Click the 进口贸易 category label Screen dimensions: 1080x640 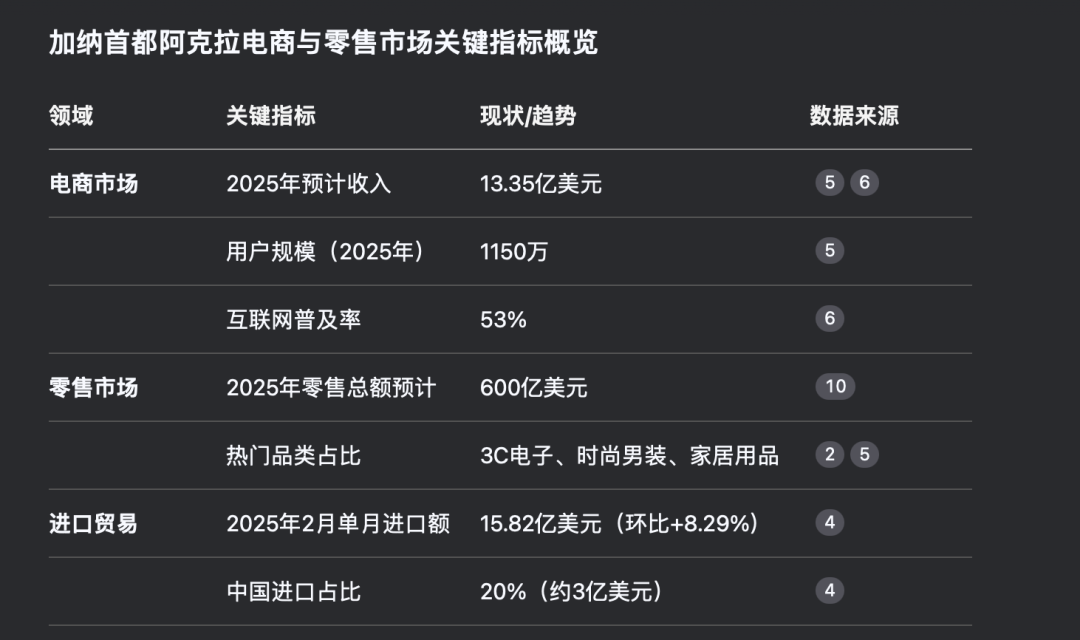click(x=94, y=524)
